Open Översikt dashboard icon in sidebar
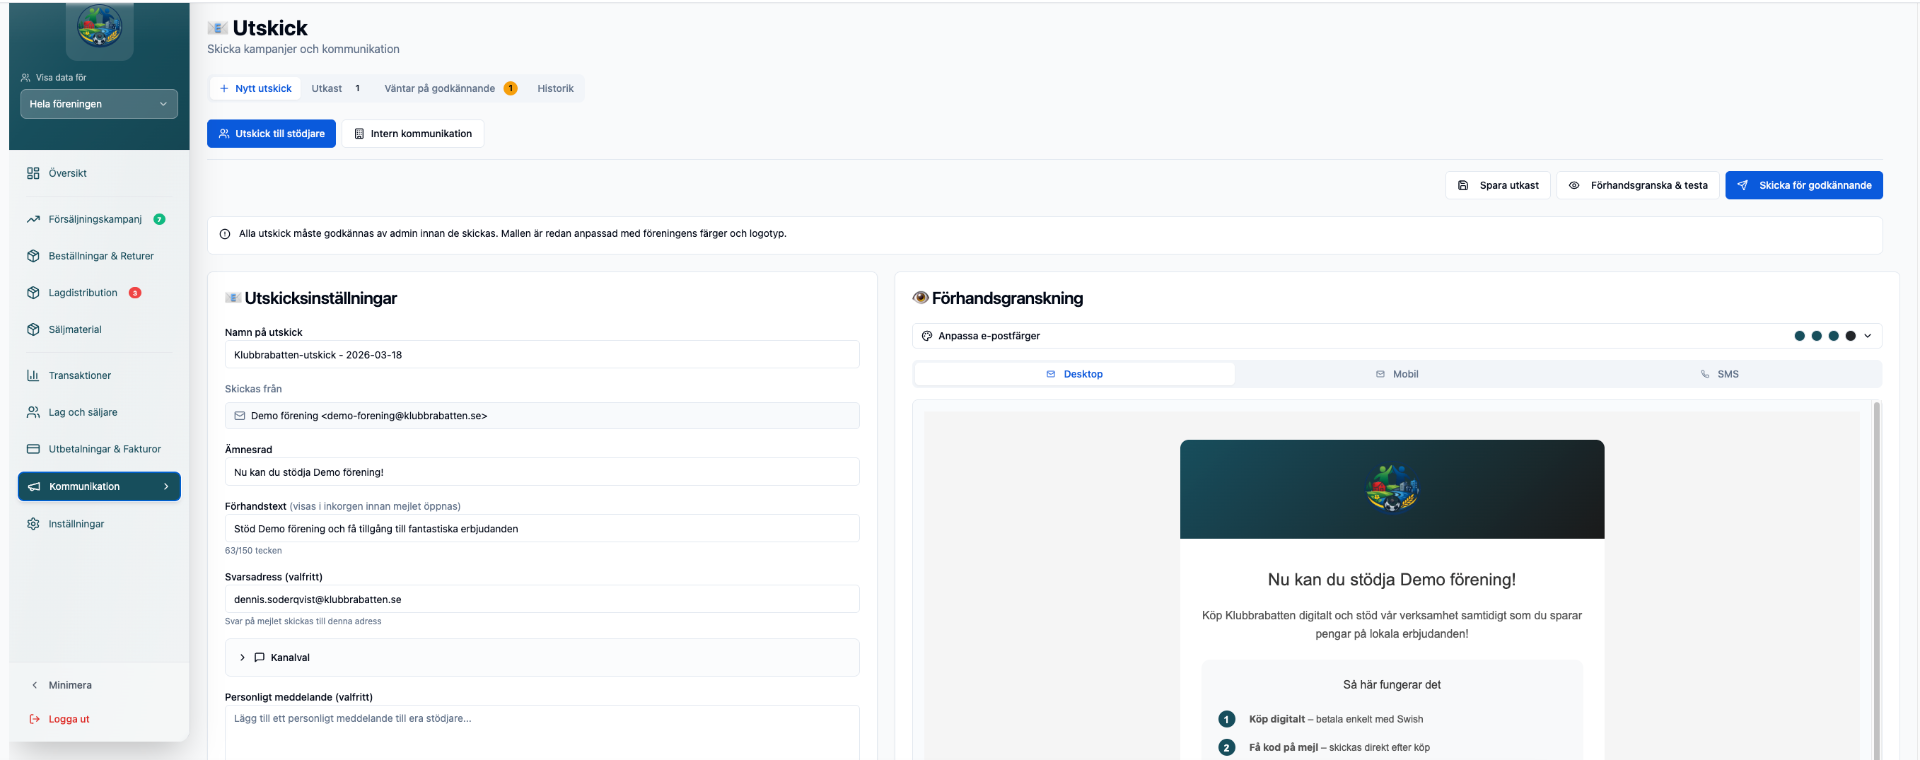The height and width of the screenshot is (760, 1920). pyautogui.click(x=33, y=173)
